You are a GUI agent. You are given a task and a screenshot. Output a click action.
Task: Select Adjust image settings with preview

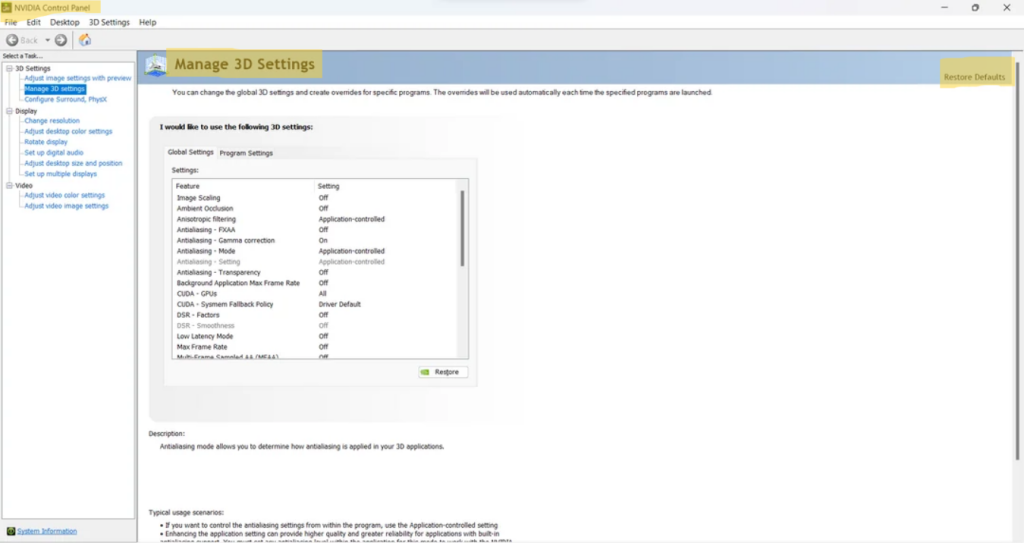[78, 78]
